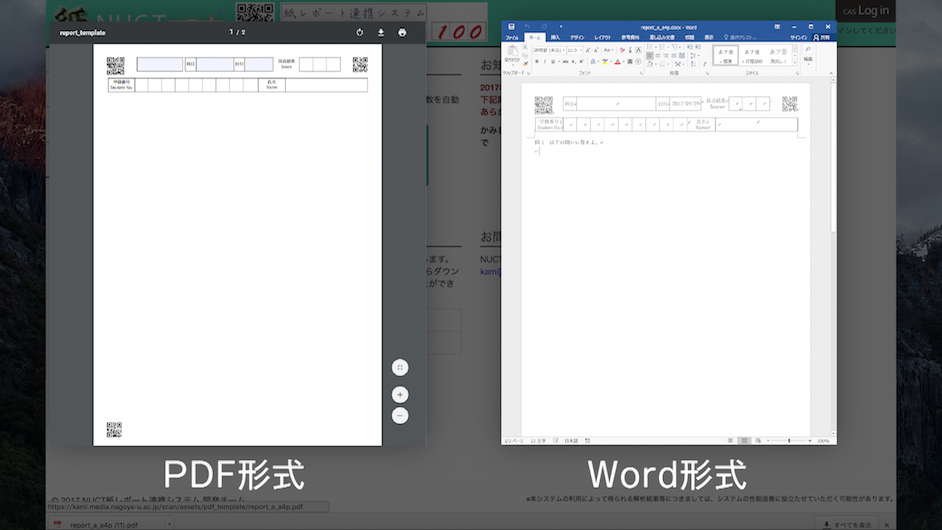Zoom out of the PDF page
942x530 pixels.
(400, 415)
